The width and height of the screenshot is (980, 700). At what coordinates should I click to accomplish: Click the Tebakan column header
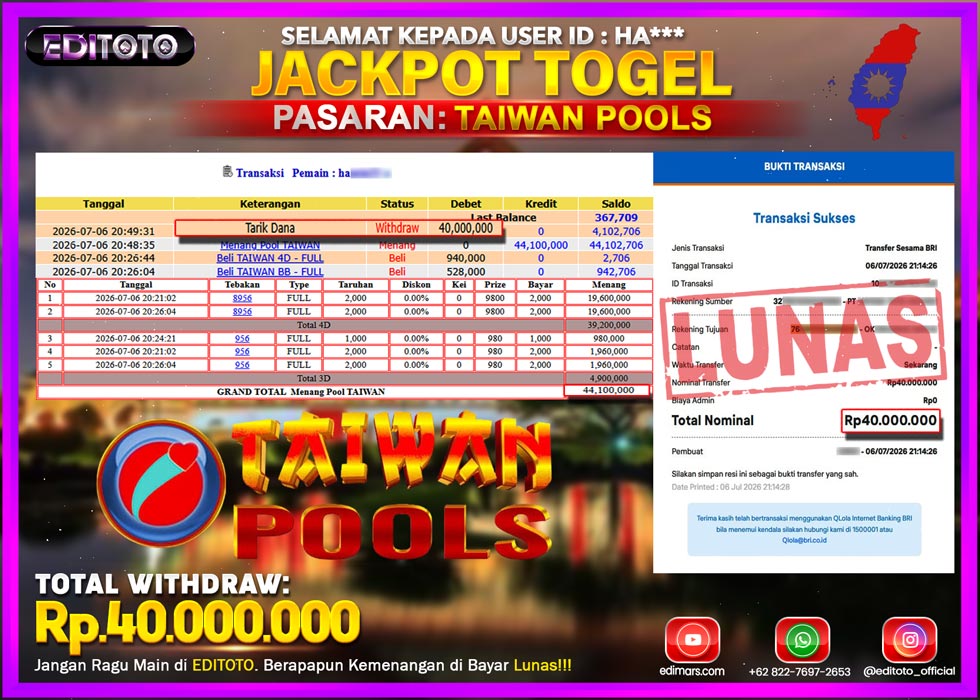[242, 284]
